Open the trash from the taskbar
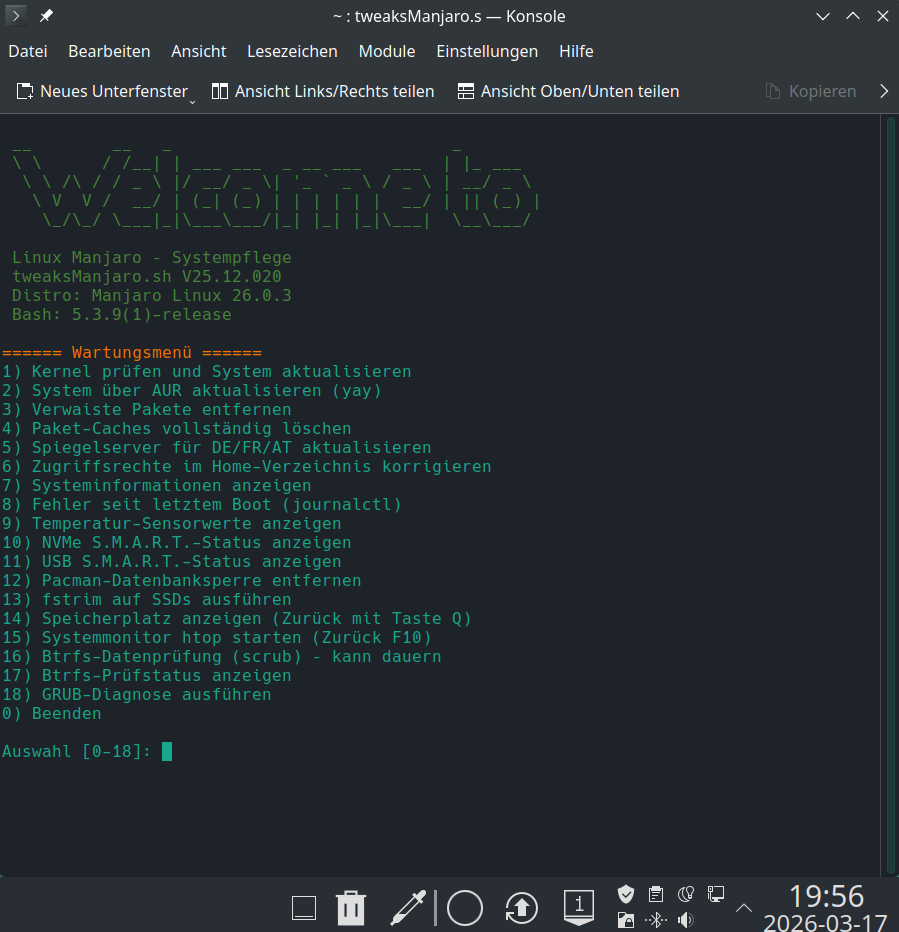Image resolution: width=899 pixels, height=932 pixels. (350, 907)
